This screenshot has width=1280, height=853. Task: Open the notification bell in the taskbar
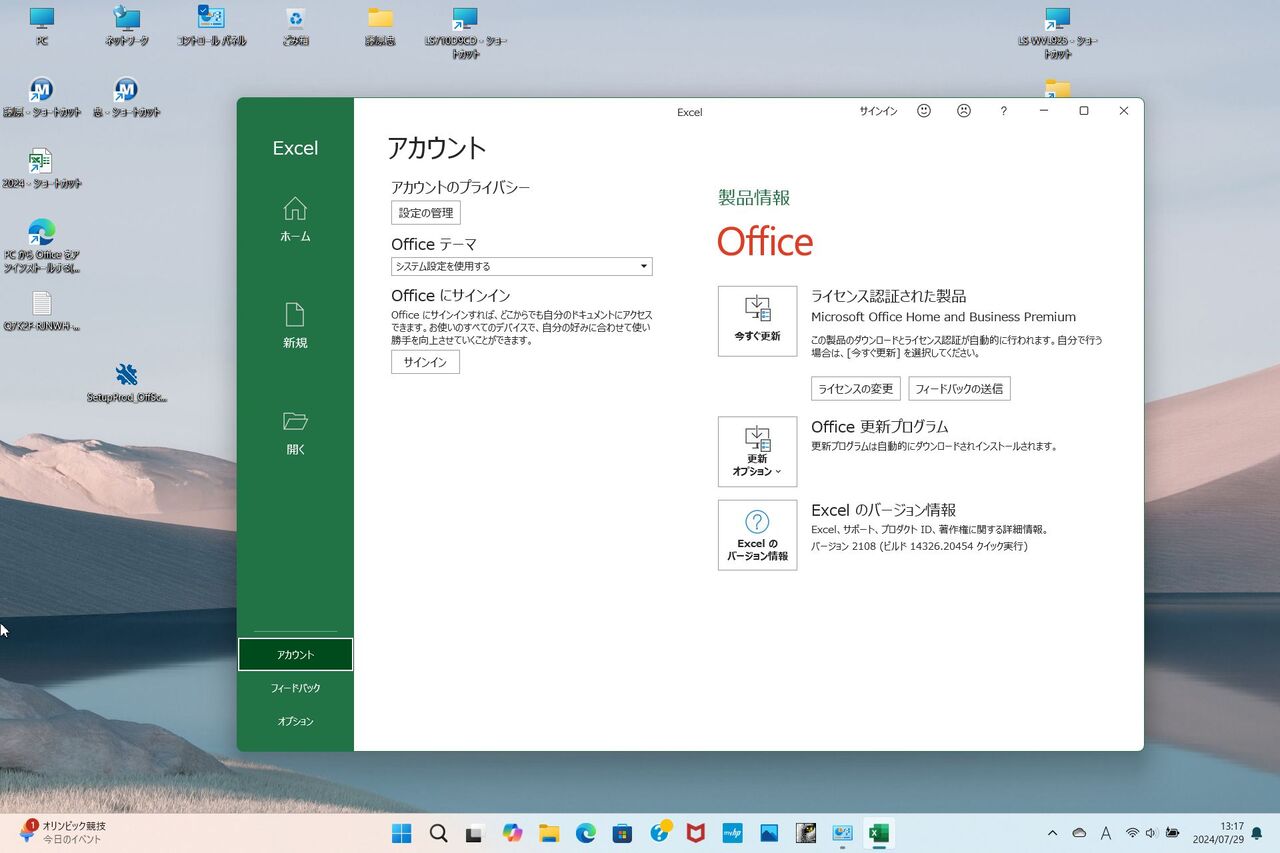click(1257, 833)
